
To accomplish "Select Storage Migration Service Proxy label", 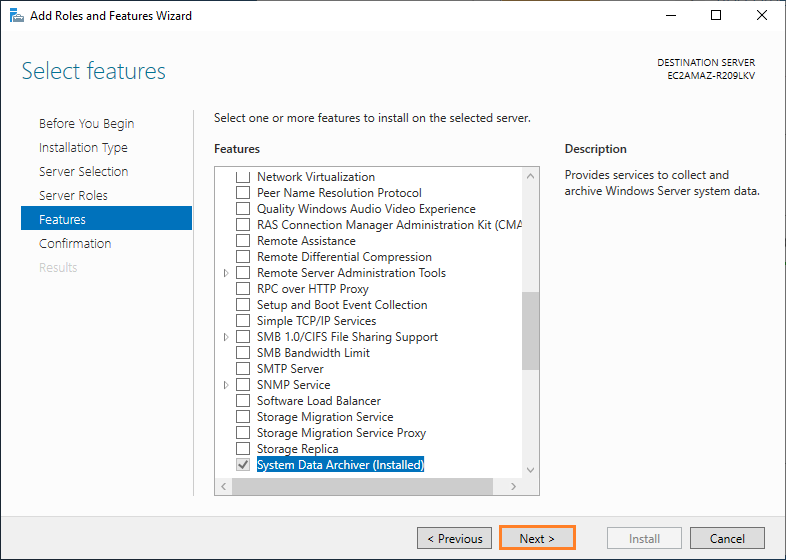I will click(341, 433).
